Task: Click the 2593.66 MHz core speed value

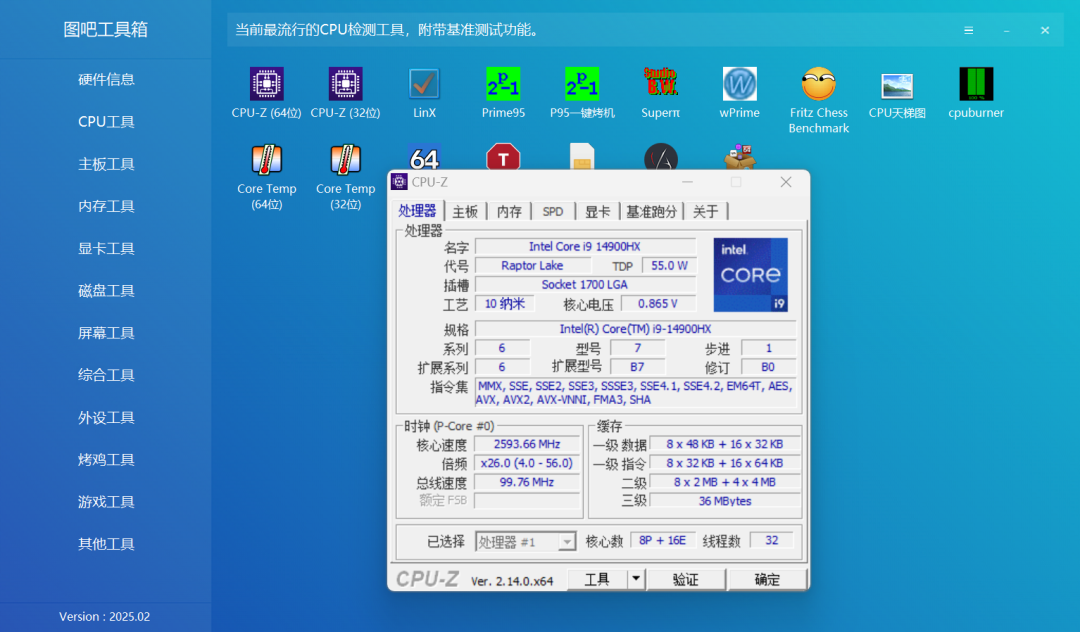Action: click(527, 444)
